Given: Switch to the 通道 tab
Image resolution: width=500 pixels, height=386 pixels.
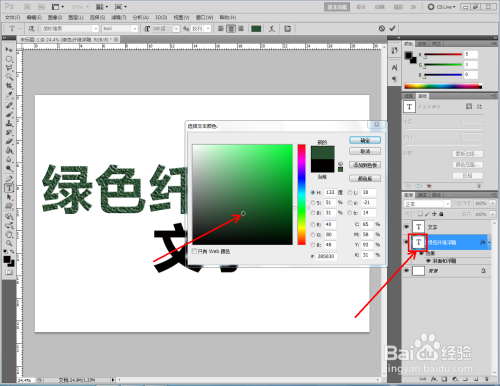Looking at the screenshot, I should [x=422, y=195].
